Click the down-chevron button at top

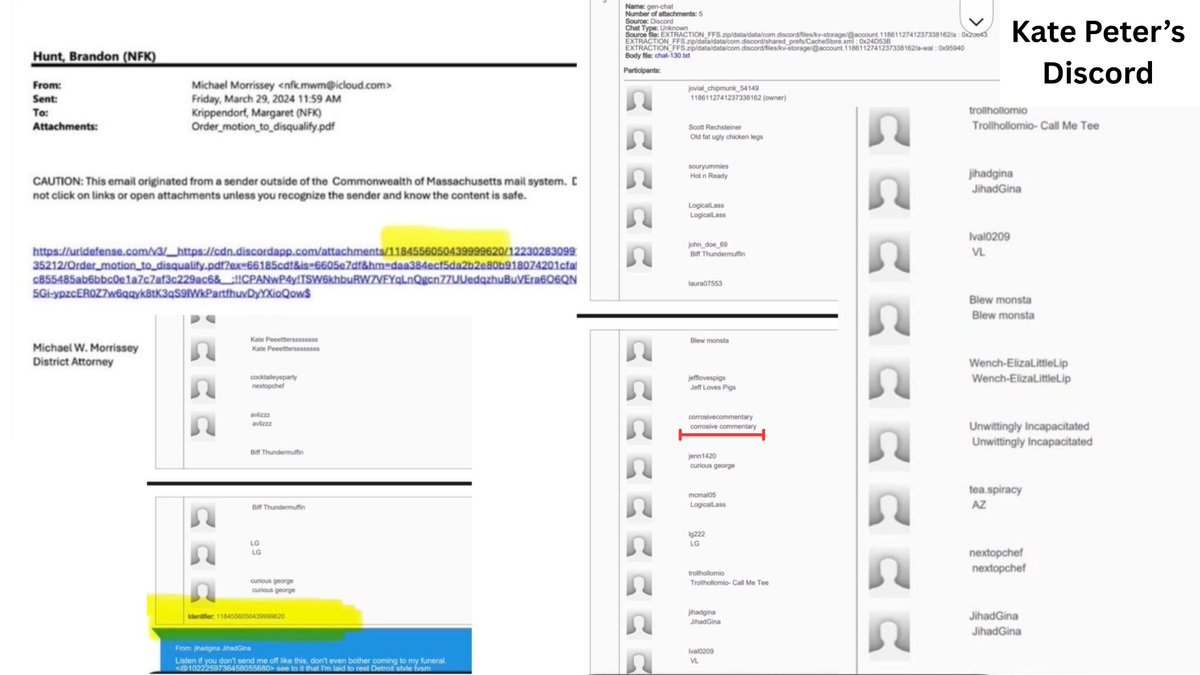point(977,19)
